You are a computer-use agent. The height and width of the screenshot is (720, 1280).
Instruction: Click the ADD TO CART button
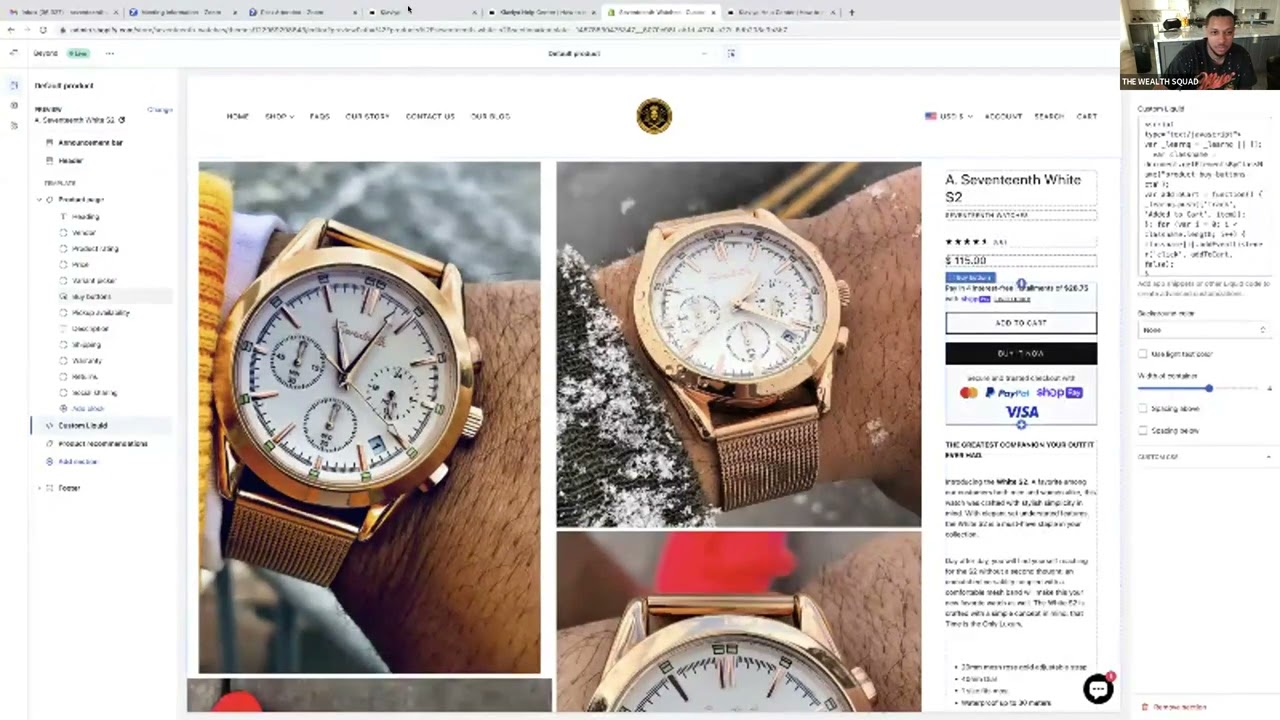[1021, 323]
